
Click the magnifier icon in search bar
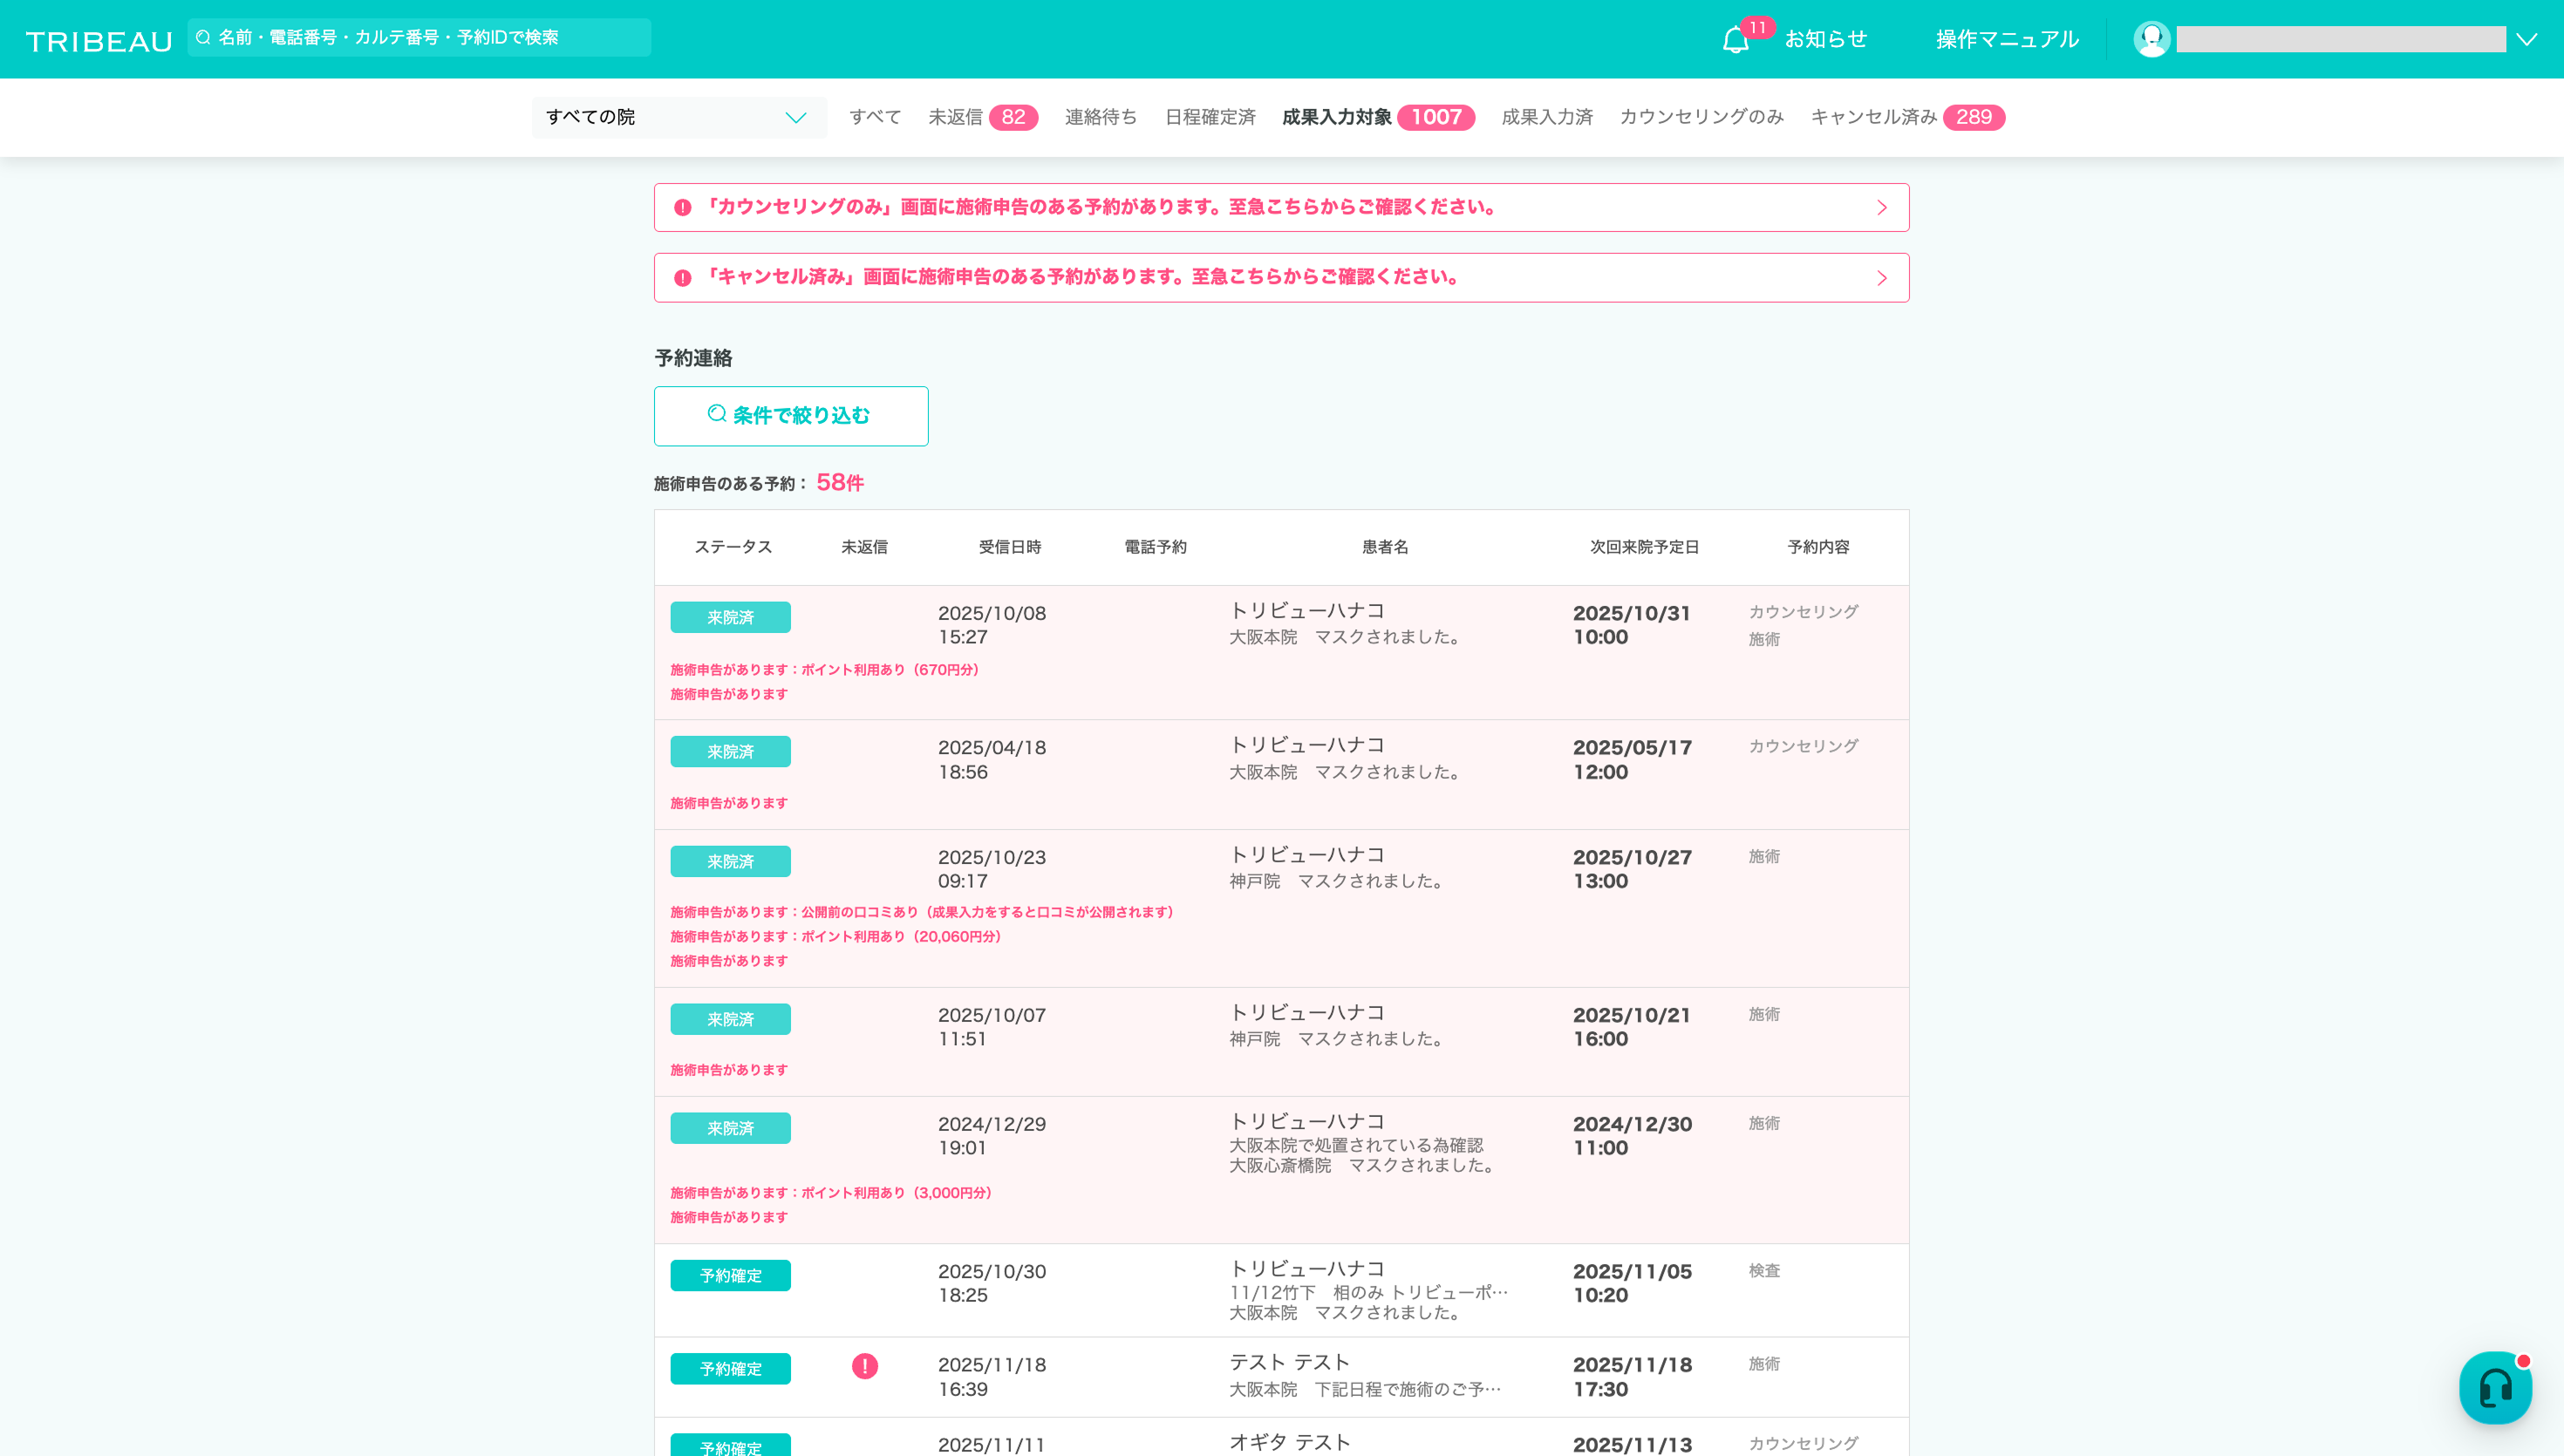point(204,38)
